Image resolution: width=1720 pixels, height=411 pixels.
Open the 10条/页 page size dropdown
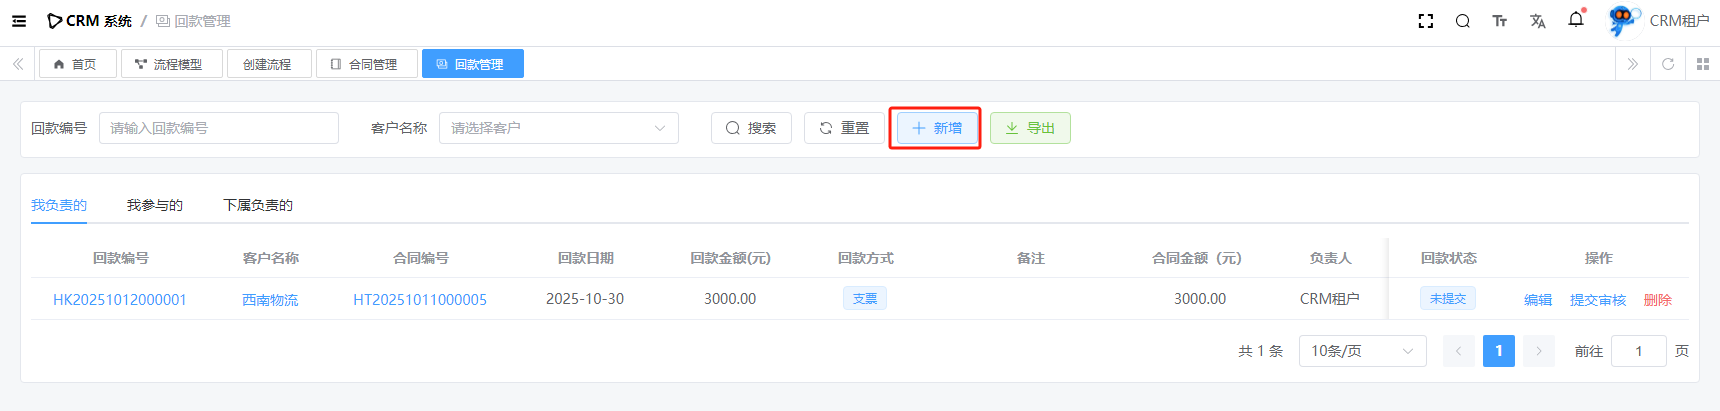pyautogui.click(x=1361, y=351)
